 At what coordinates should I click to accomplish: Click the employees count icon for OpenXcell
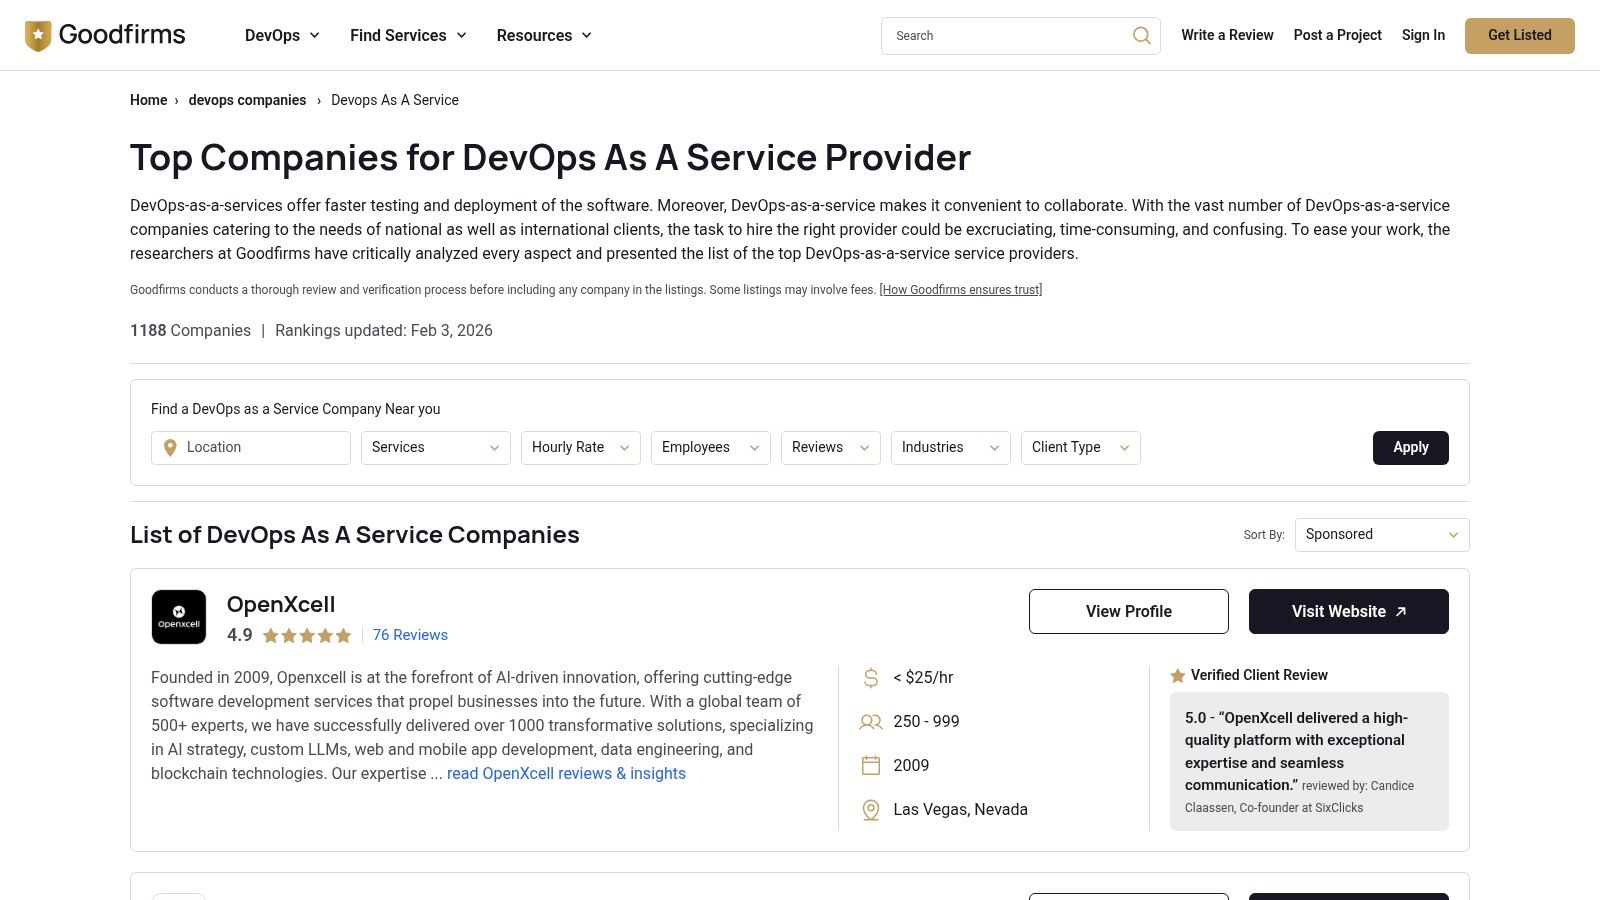coord(869,721)
